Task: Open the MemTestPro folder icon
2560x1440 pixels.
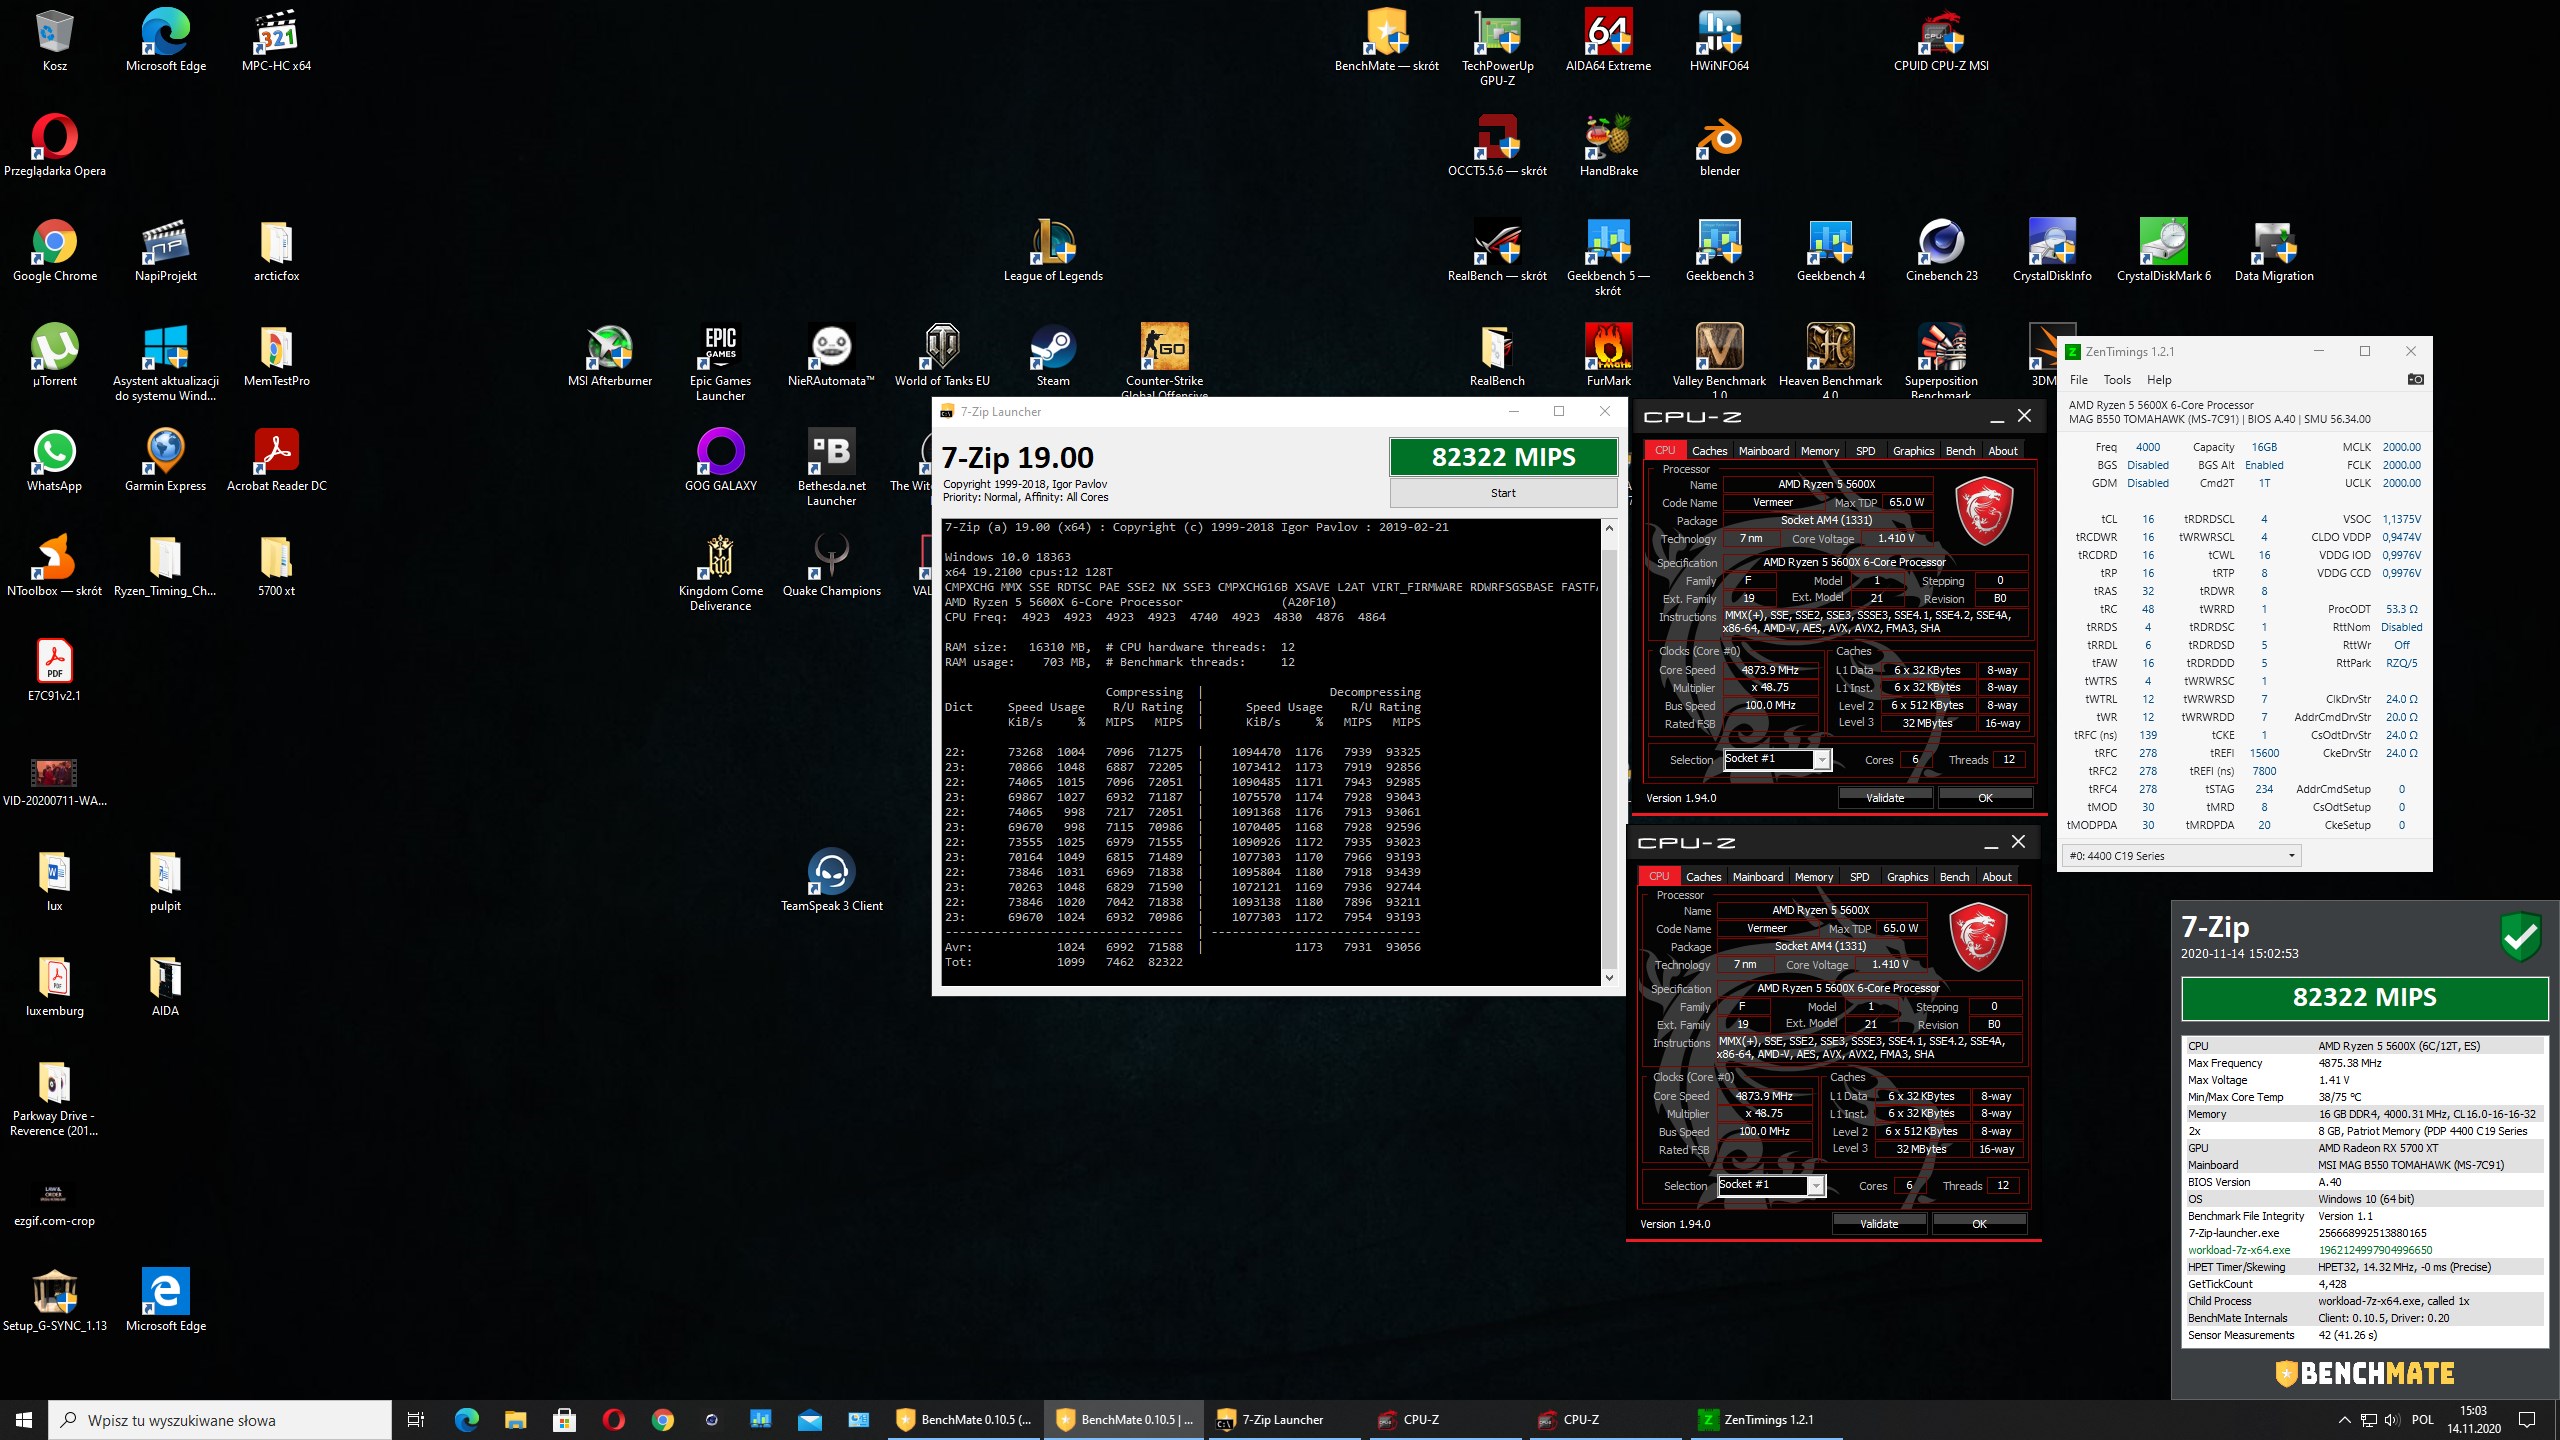Action: coord(276,355)
